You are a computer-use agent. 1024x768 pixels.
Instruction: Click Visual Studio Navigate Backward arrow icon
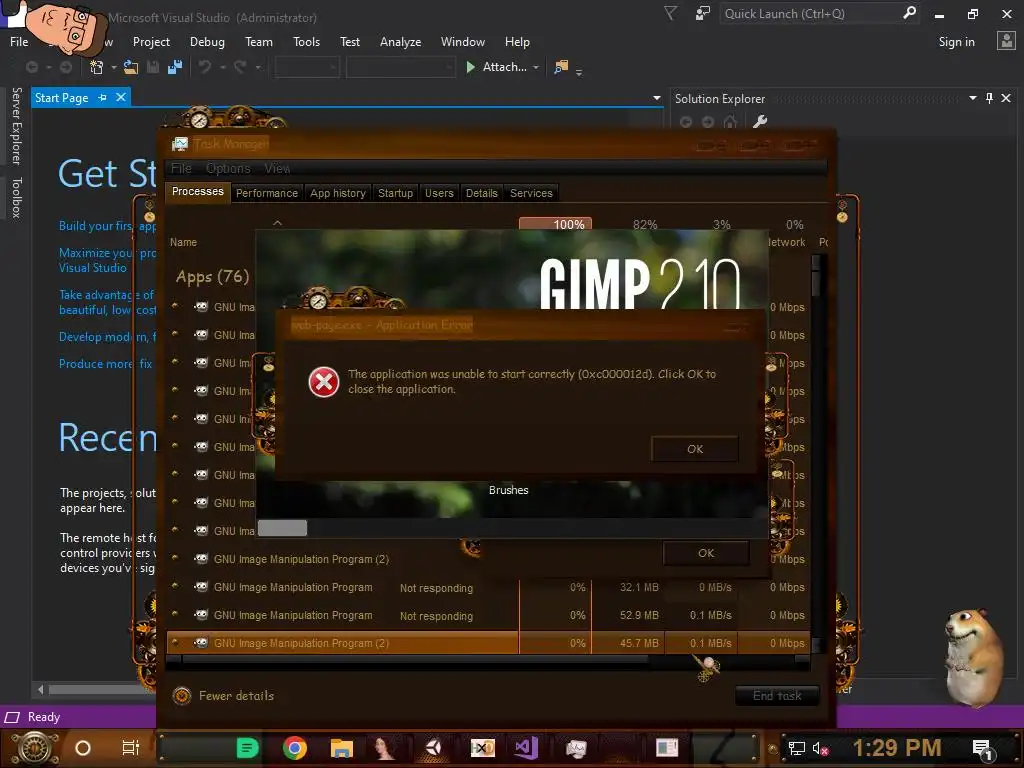click(x=31, y=67)
